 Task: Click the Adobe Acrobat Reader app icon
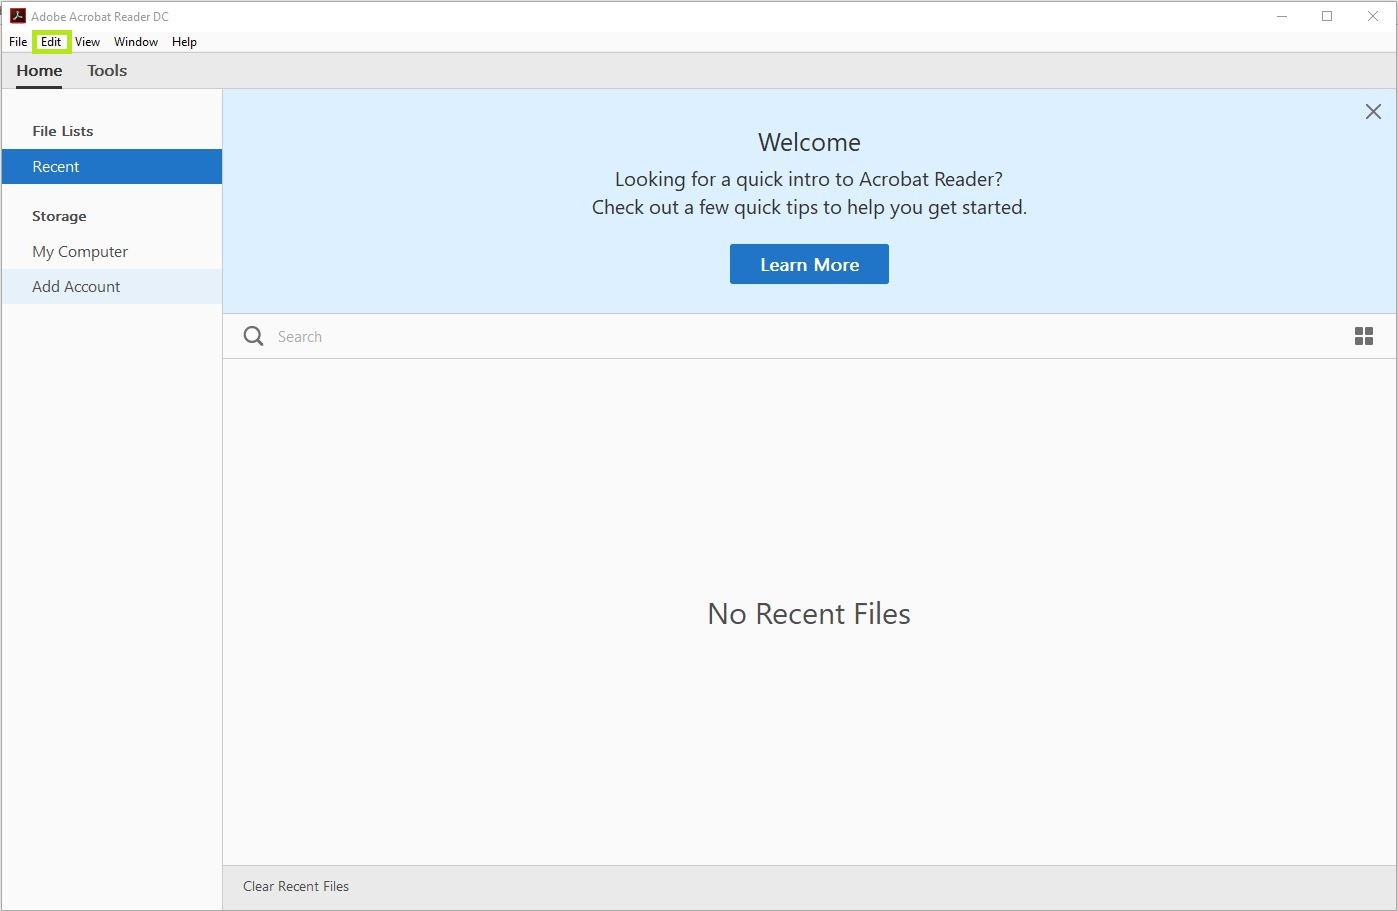pos(17,16)
